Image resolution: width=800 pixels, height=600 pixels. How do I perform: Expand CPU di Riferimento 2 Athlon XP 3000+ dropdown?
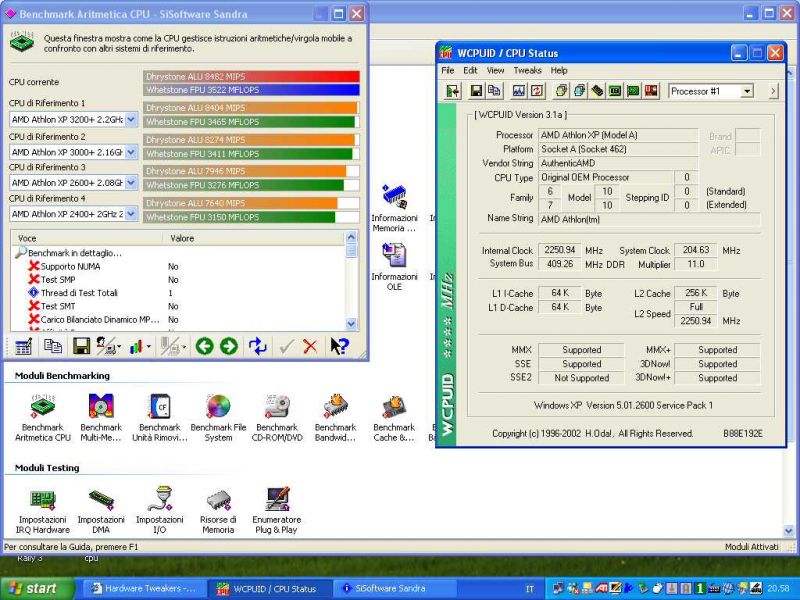pos(131,152)
